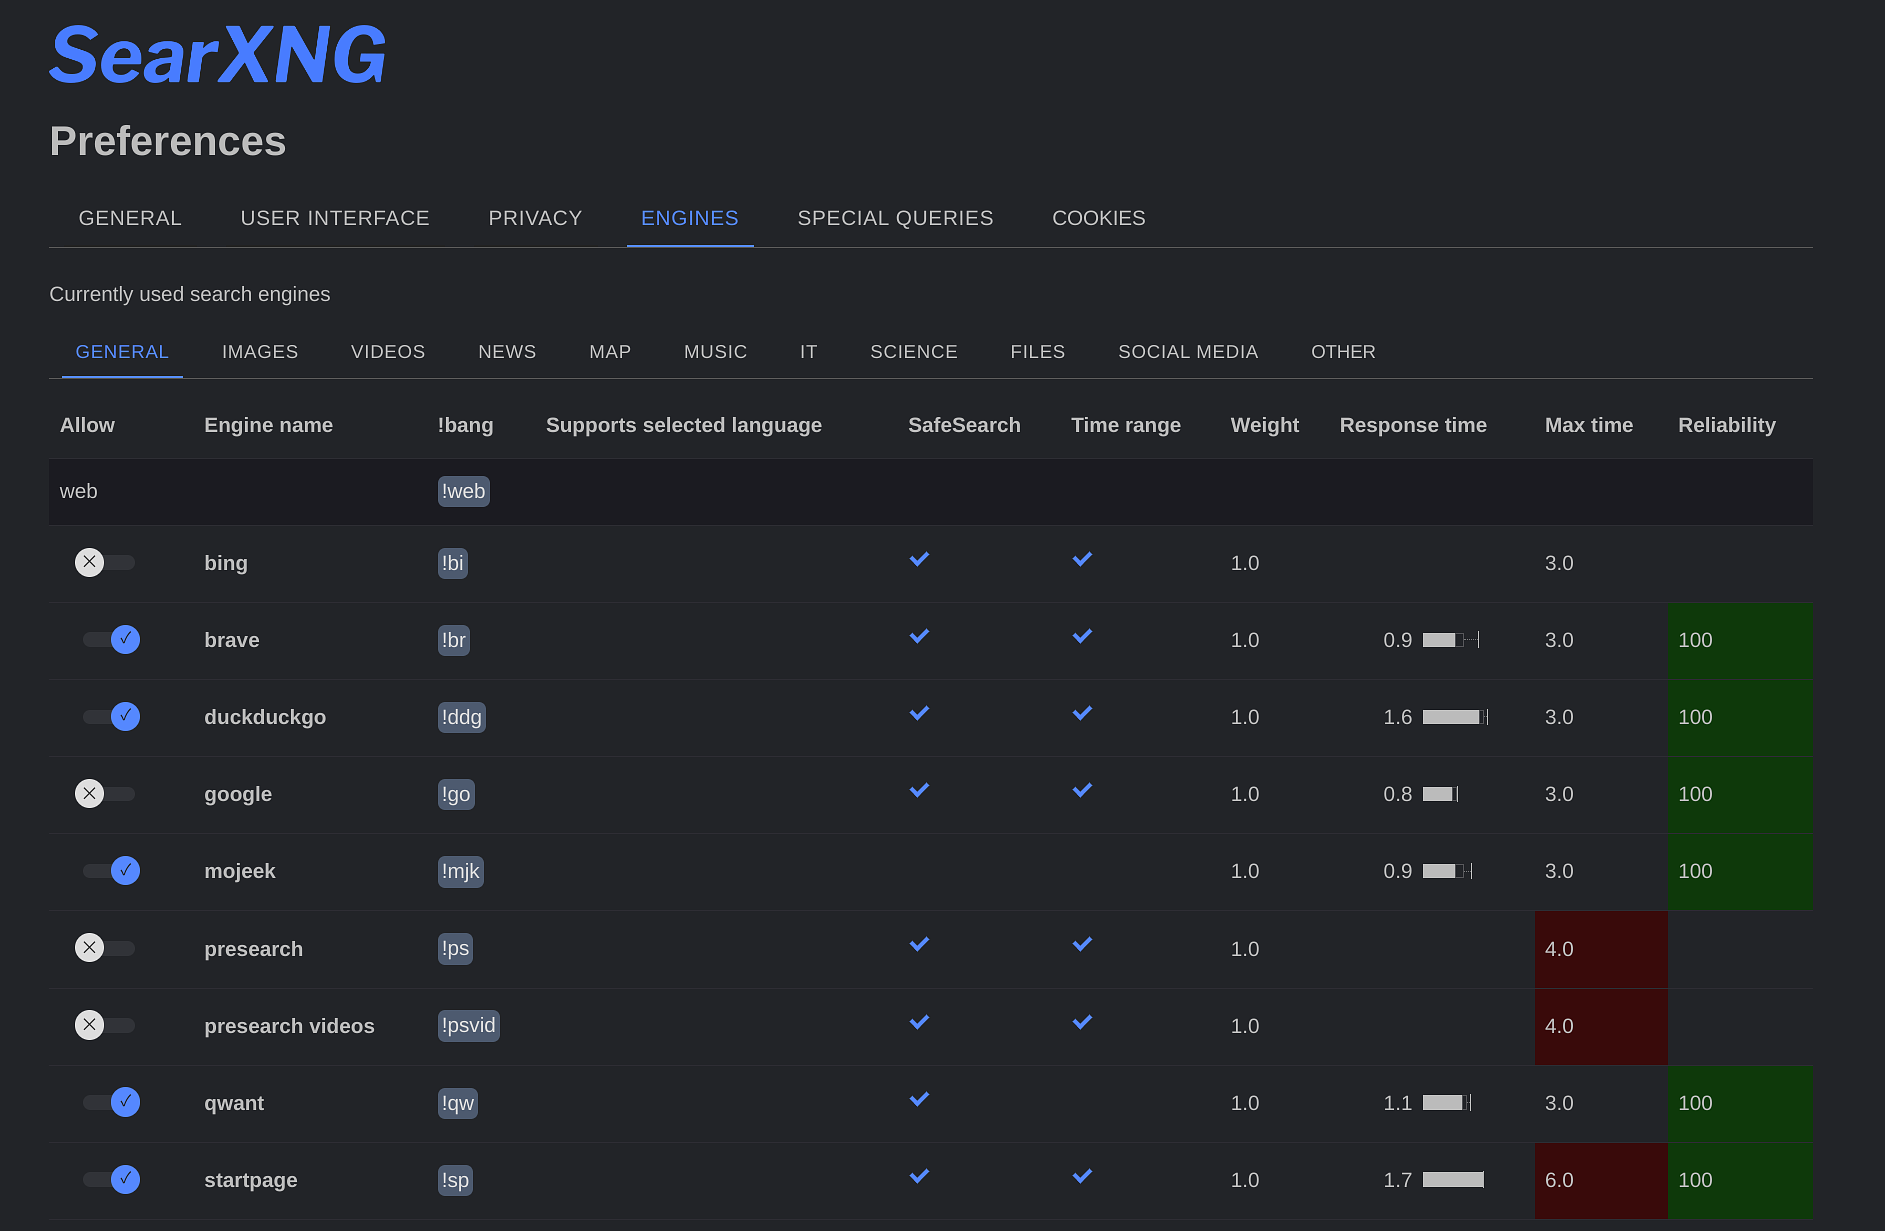
Task: Click startpage's response time bar
Action: point(1453,1180)
